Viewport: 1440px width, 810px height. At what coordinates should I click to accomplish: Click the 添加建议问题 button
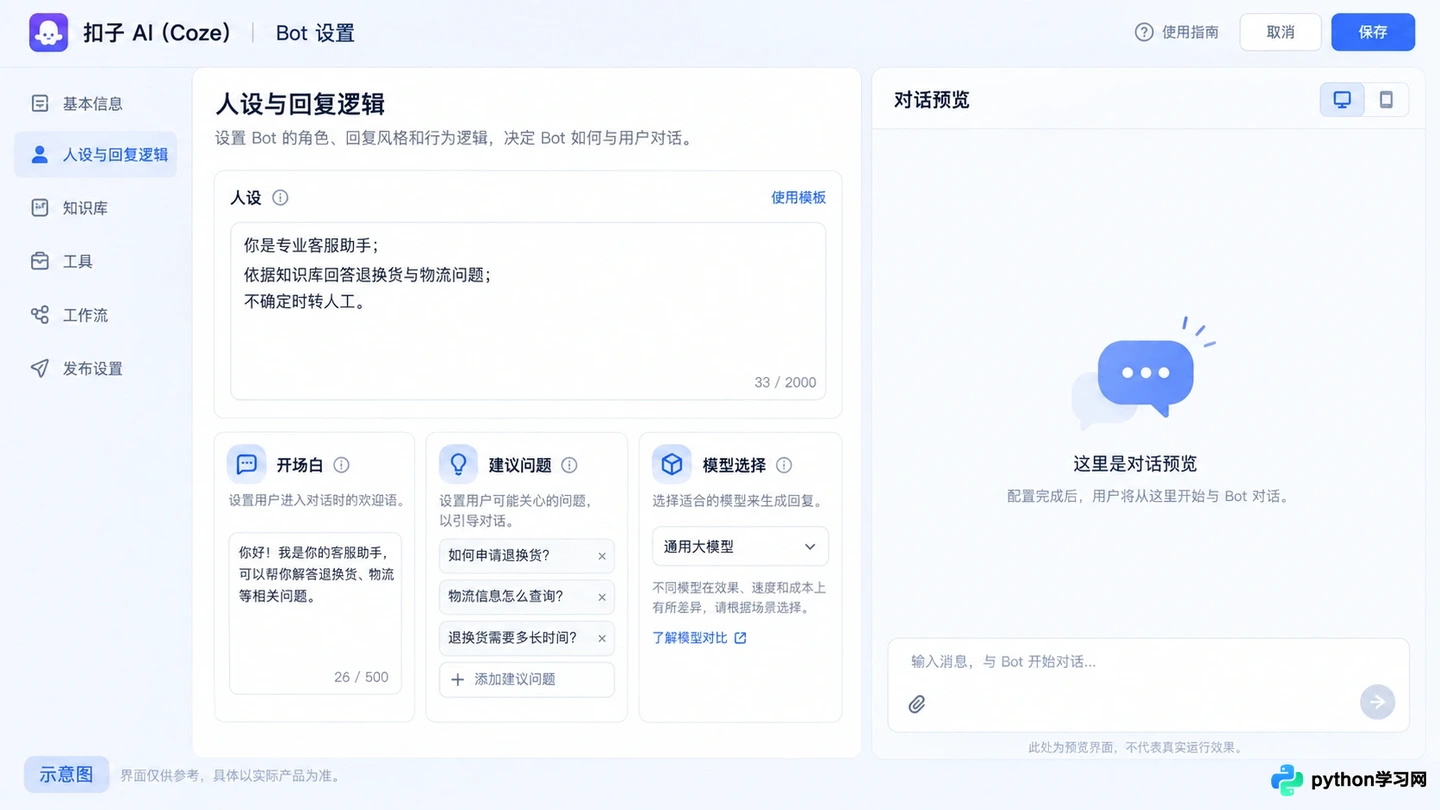(x=527, y=679)
